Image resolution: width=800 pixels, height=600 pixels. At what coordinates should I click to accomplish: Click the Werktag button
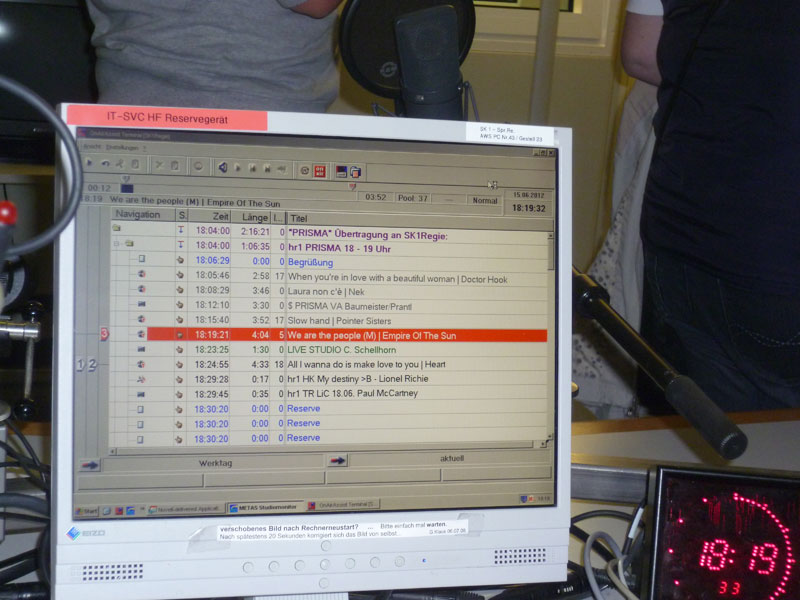(x=214, y=463)
